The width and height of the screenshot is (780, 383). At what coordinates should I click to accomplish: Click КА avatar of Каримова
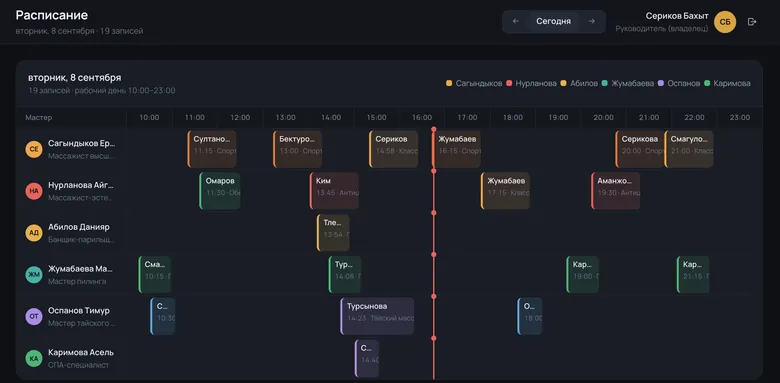[34, 358]
